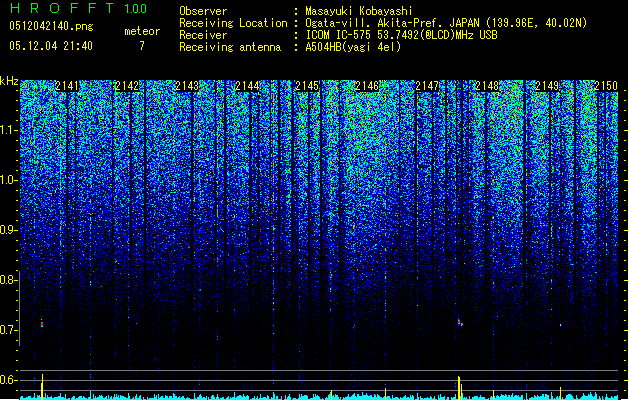
Task: Select the 2146 time marker
Action: pos(367,86)
